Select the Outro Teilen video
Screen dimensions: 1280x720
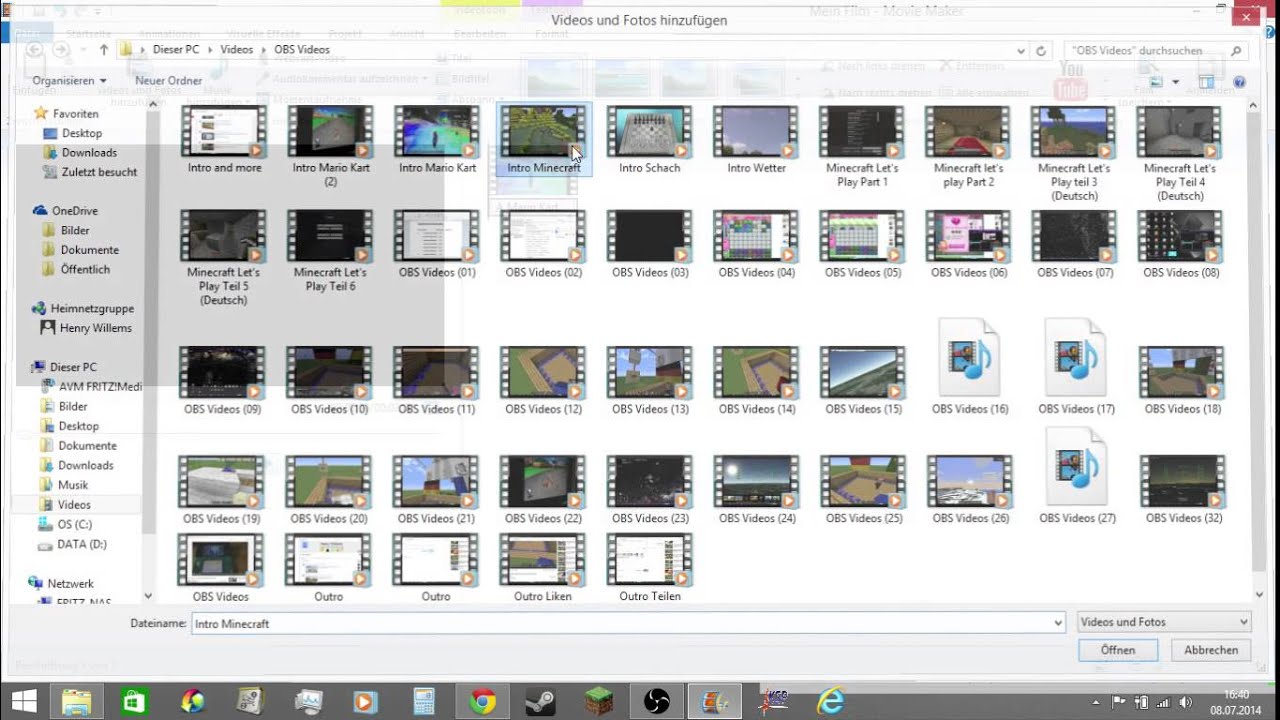pyautogui.click(x=650, y=567)
